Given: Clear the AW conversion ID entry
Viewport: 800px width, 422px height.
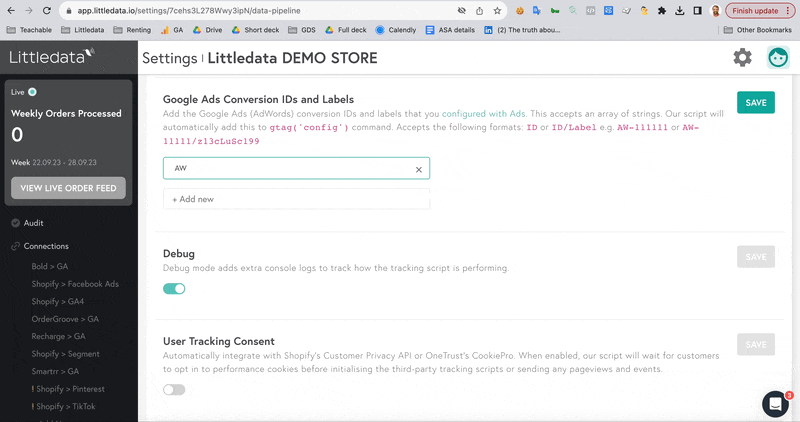Looking at the screenshot, I should pos(419,169).
